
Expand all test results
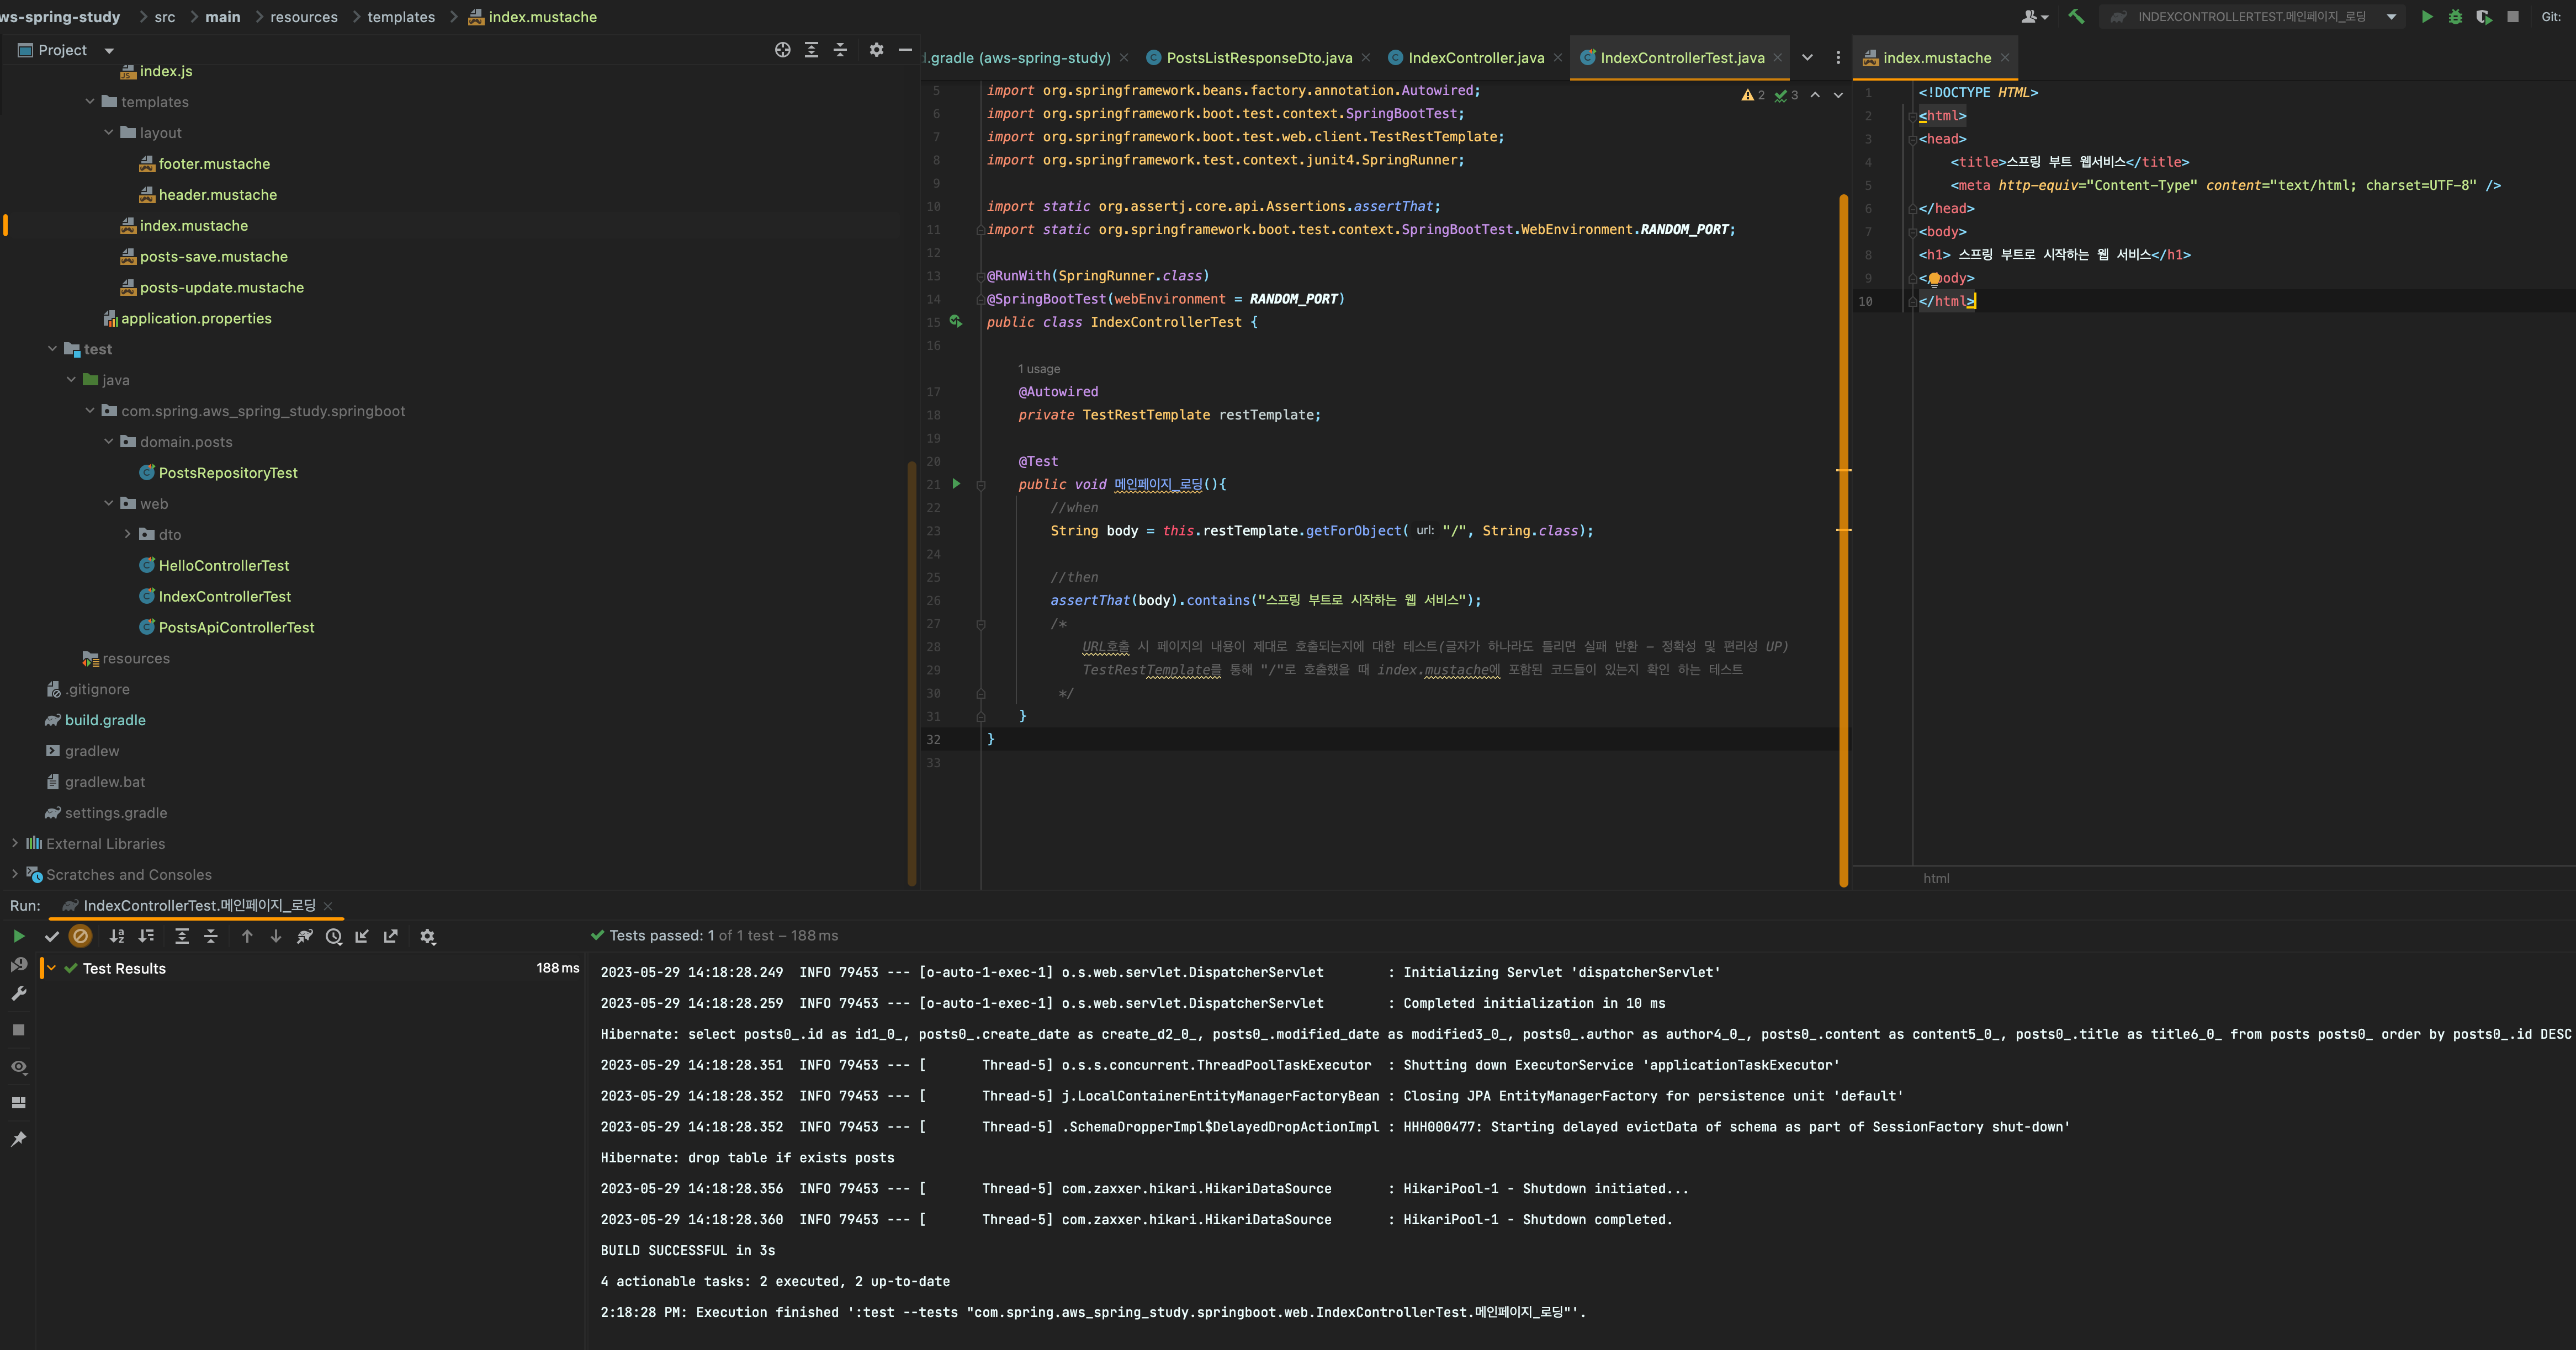182,936
